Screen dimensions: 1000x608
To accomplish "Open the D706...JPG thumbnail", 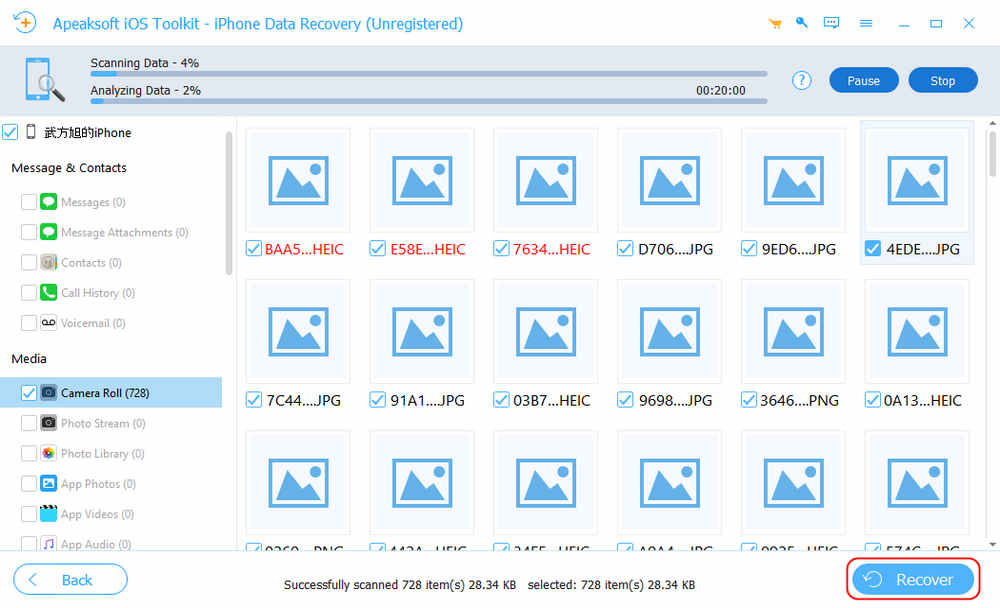I will 670,181.
